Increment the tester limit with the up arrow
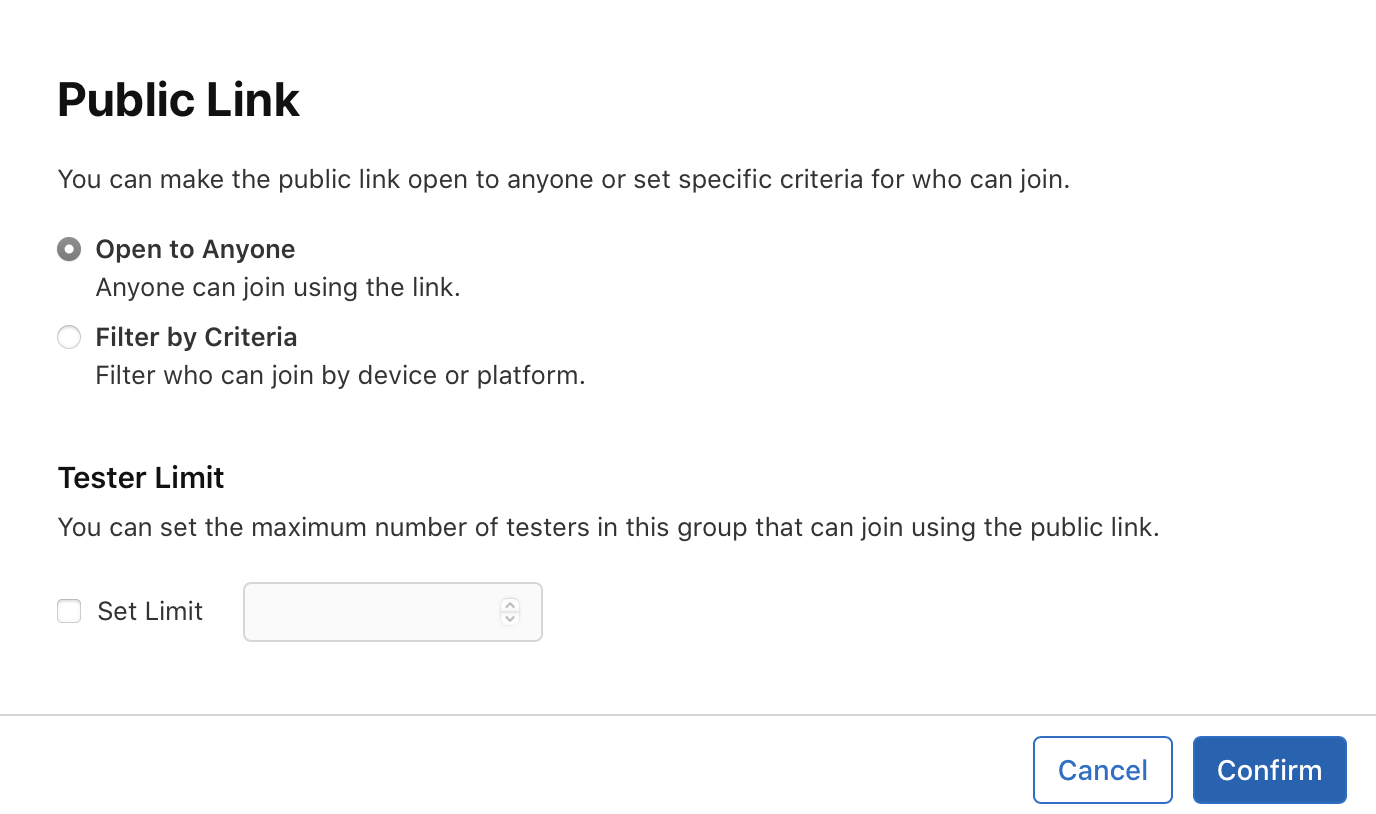This screenshot has height=814, width=1376. click(x=509, y=605)
